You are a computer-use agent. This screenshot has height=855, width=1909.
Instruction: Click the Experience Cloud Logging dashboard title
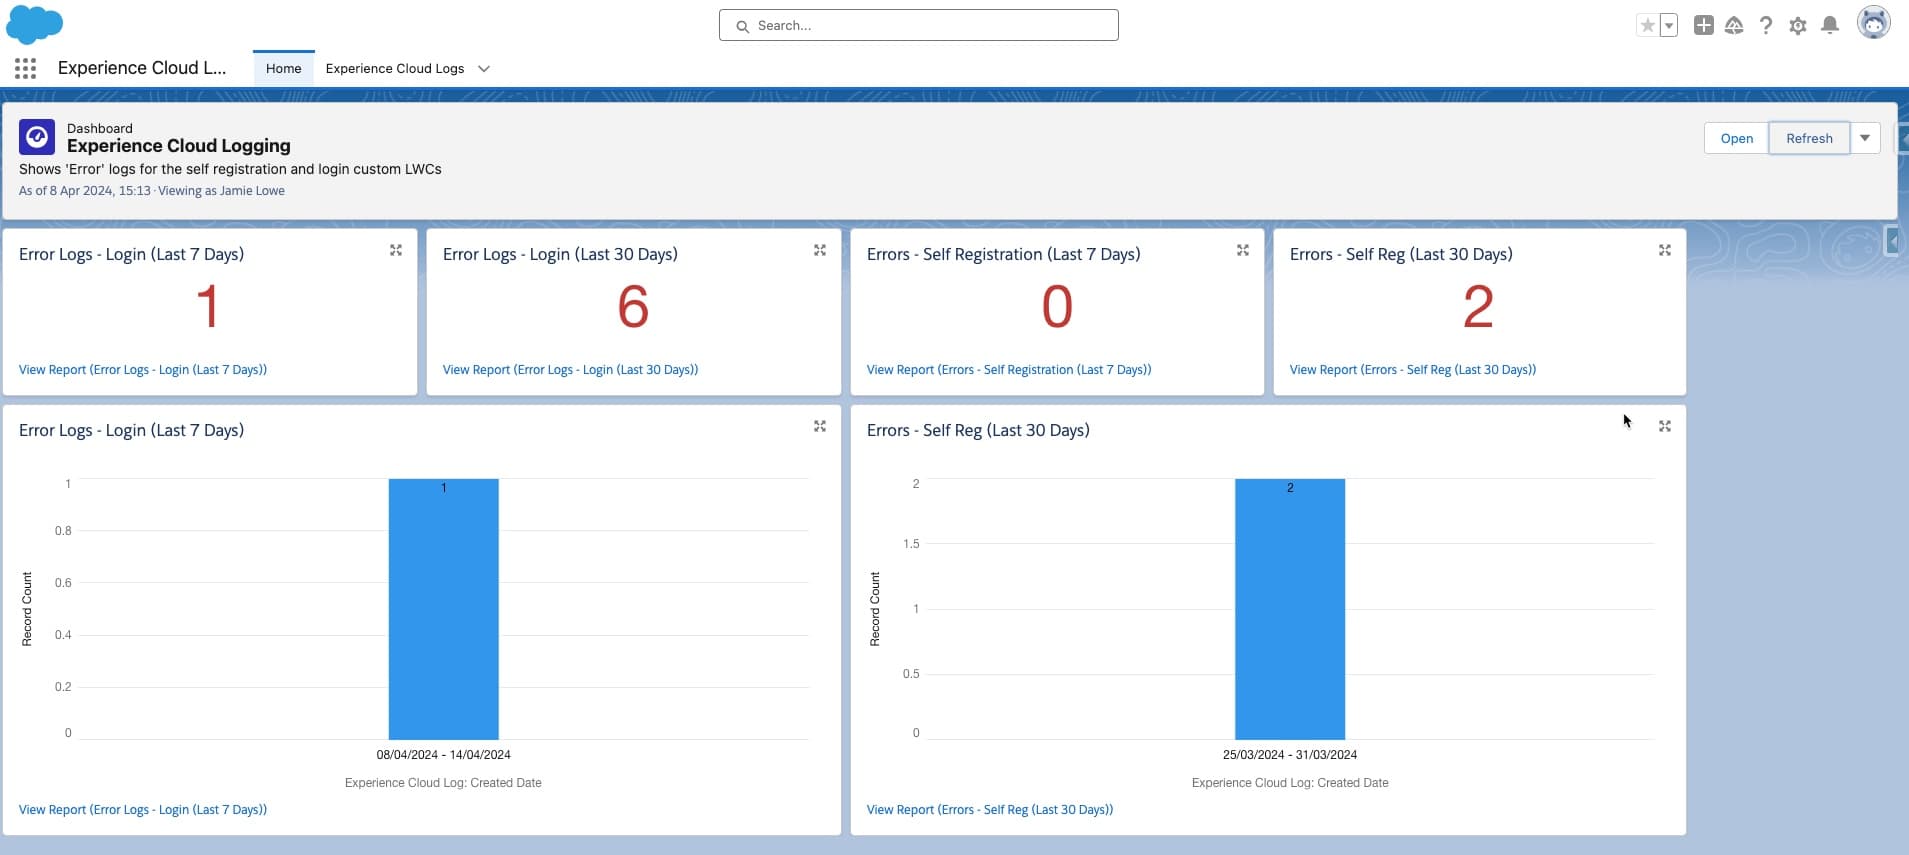tap(179, 146)
